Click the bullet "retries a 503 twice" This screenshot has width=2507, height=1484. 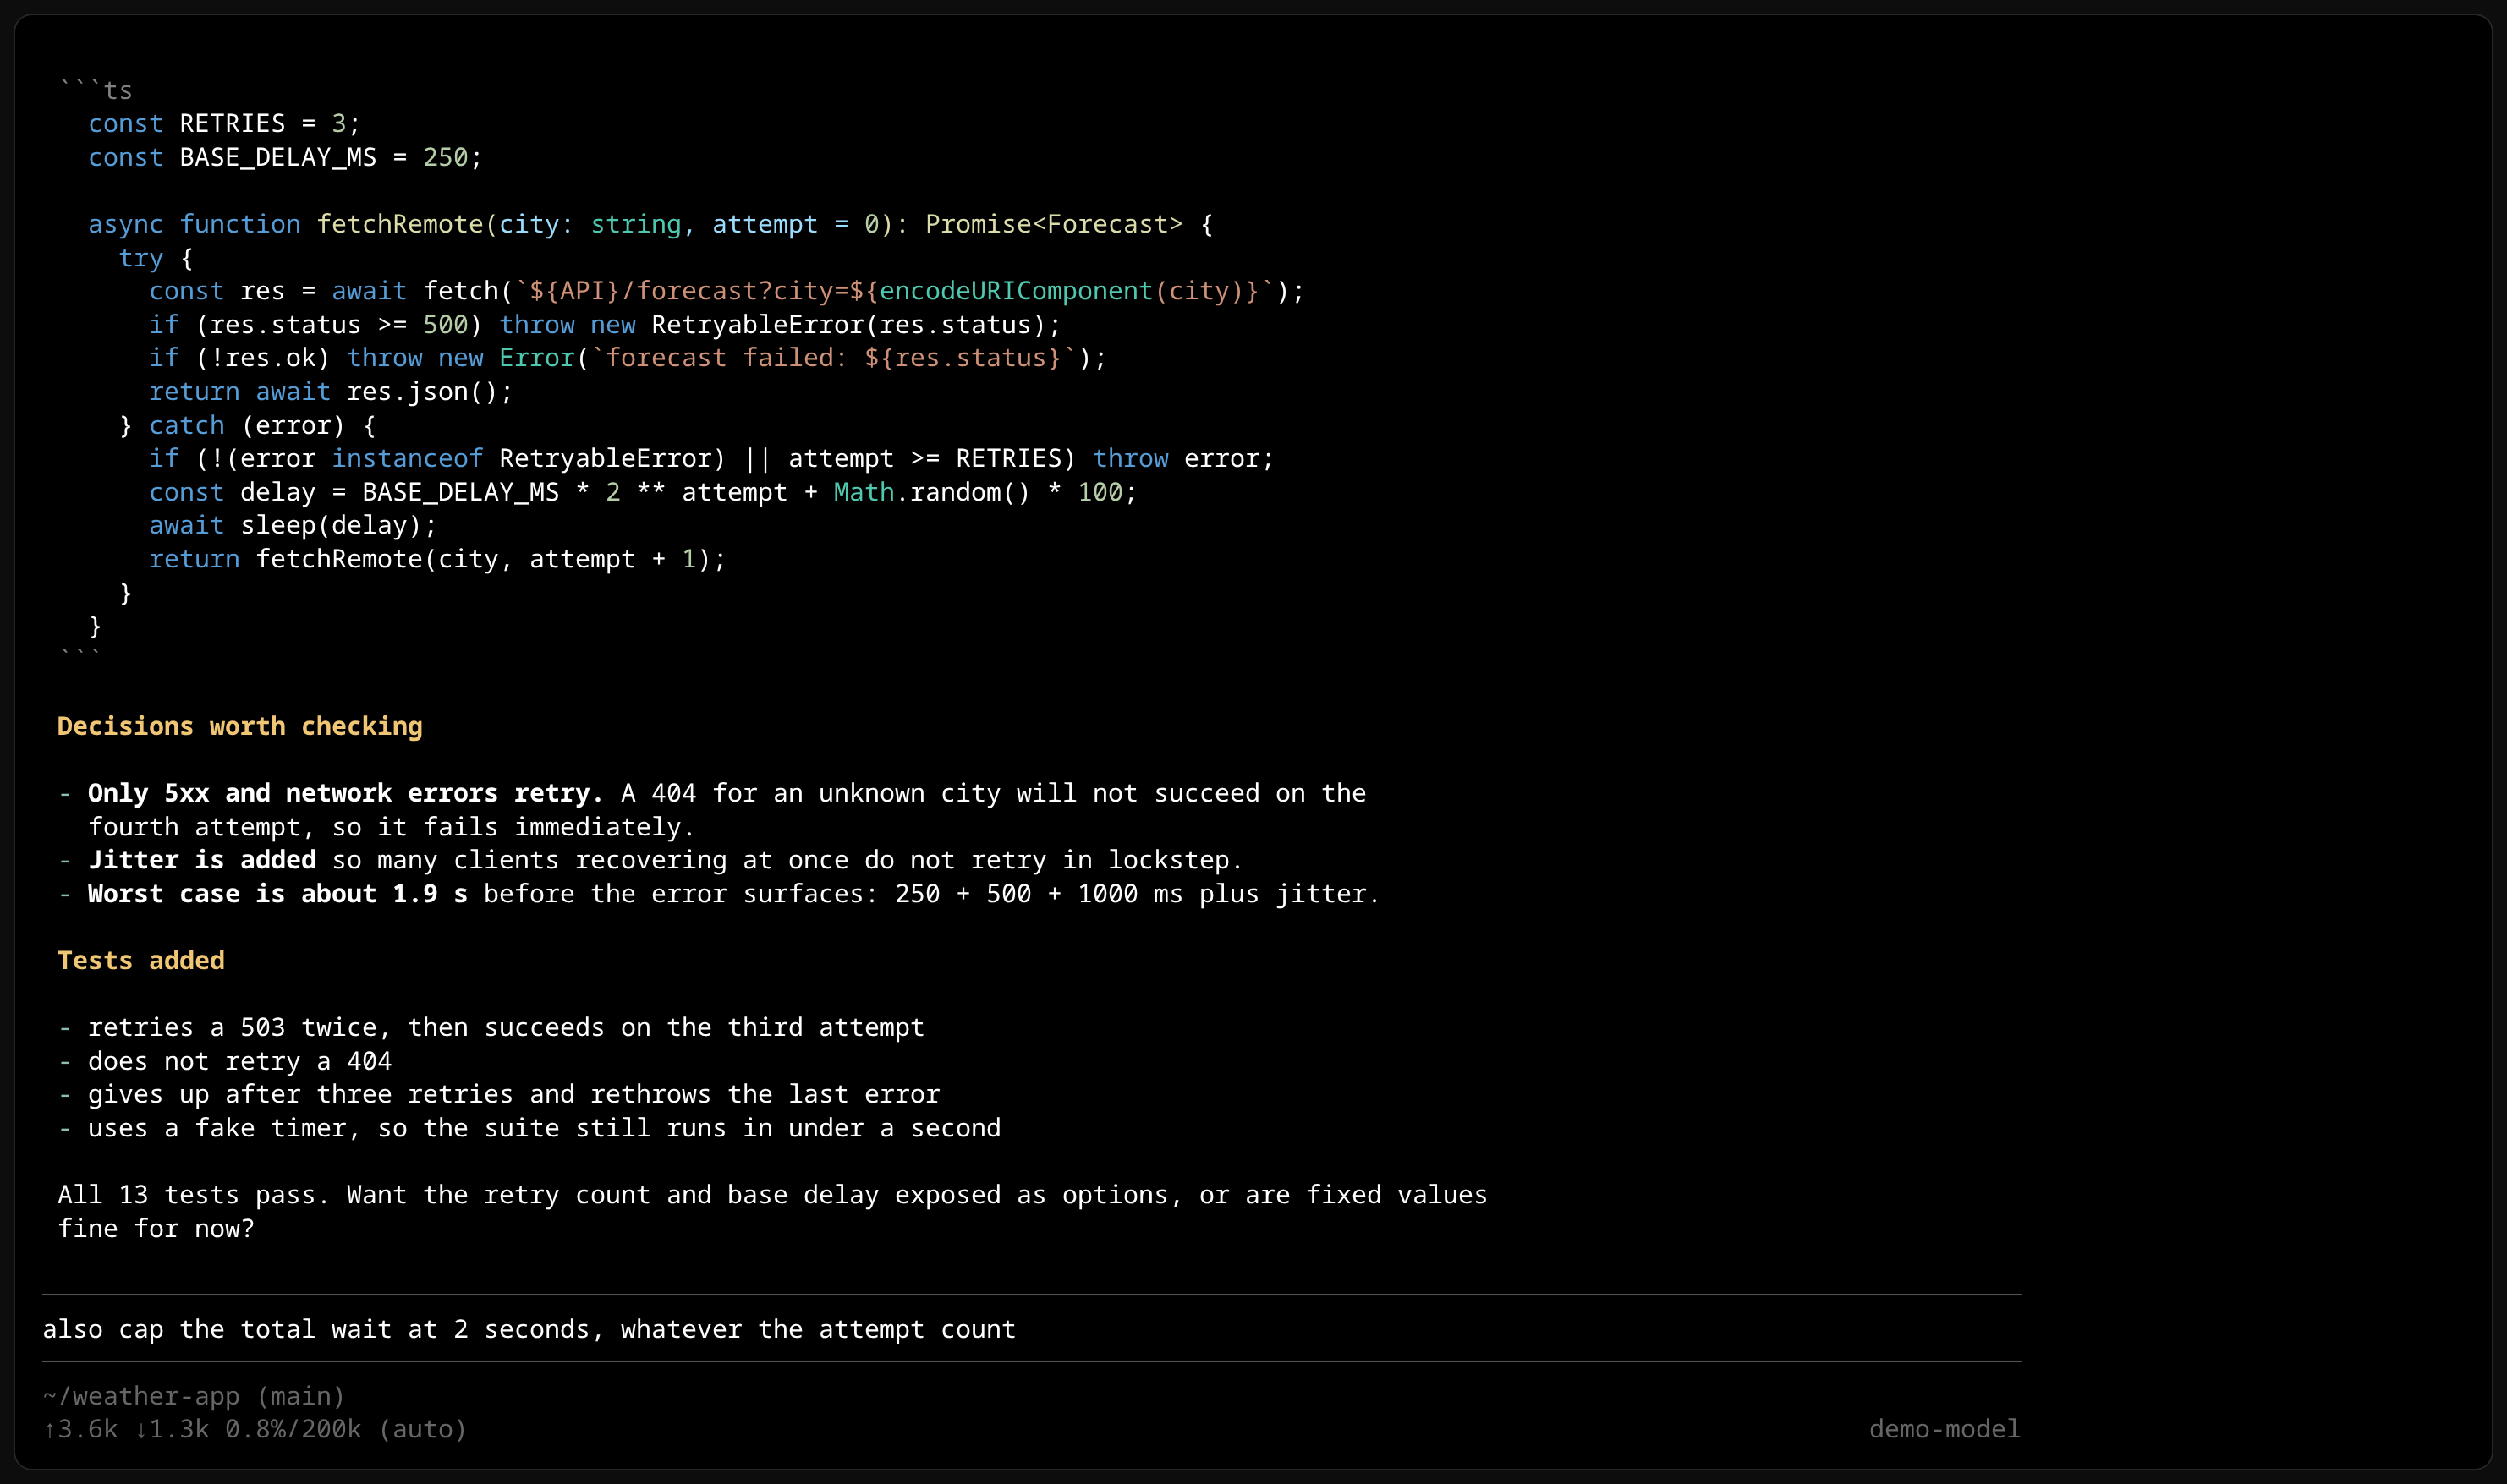click(x=491, y=1027)
